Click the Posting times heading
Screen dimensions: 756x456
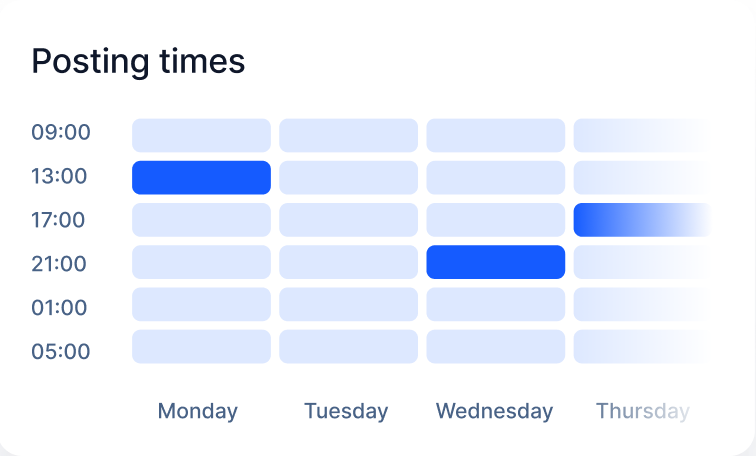138,61
